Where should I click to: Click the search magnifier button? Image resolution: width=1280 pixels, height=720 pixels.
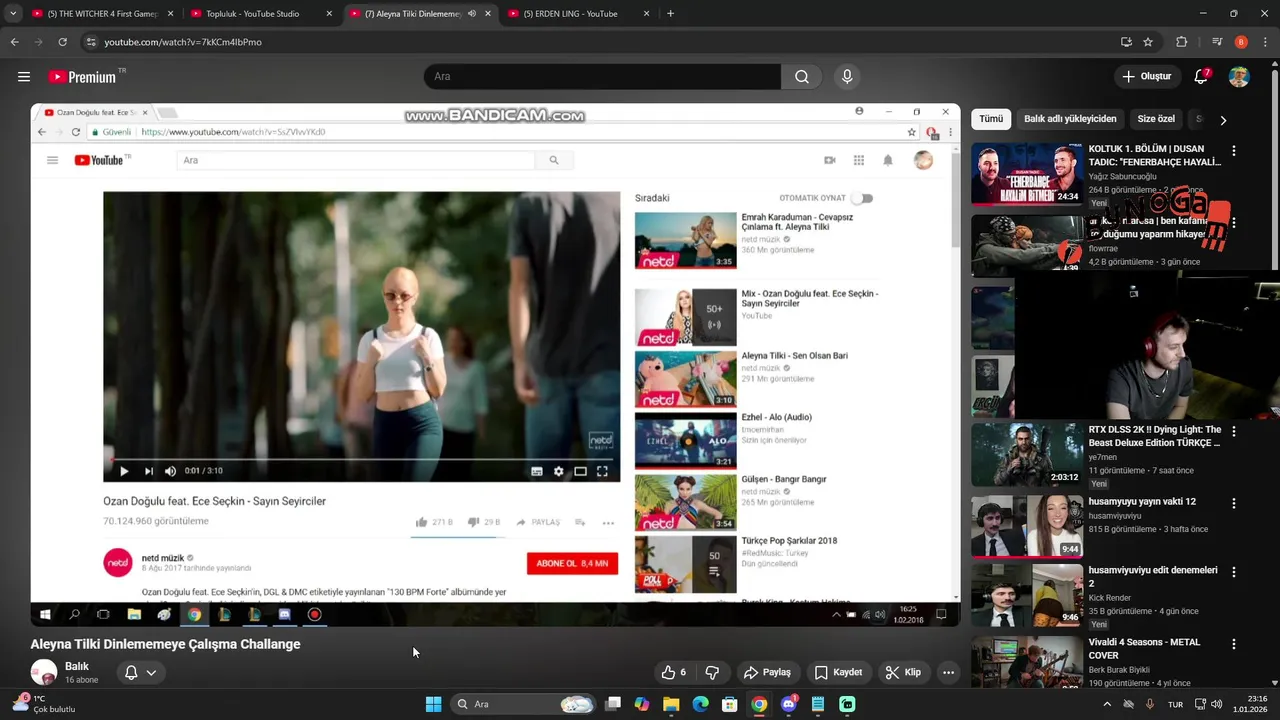802,77
